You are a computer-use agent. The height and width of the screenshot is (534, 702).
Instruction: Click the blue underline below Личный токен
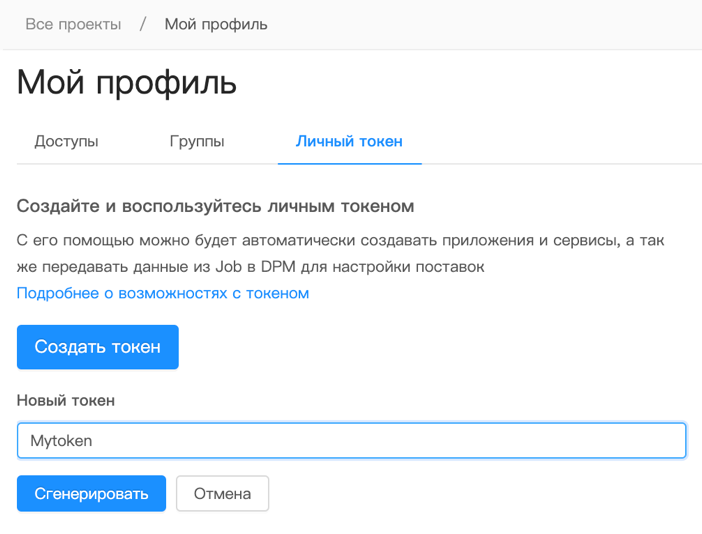(x=349, y=162)
